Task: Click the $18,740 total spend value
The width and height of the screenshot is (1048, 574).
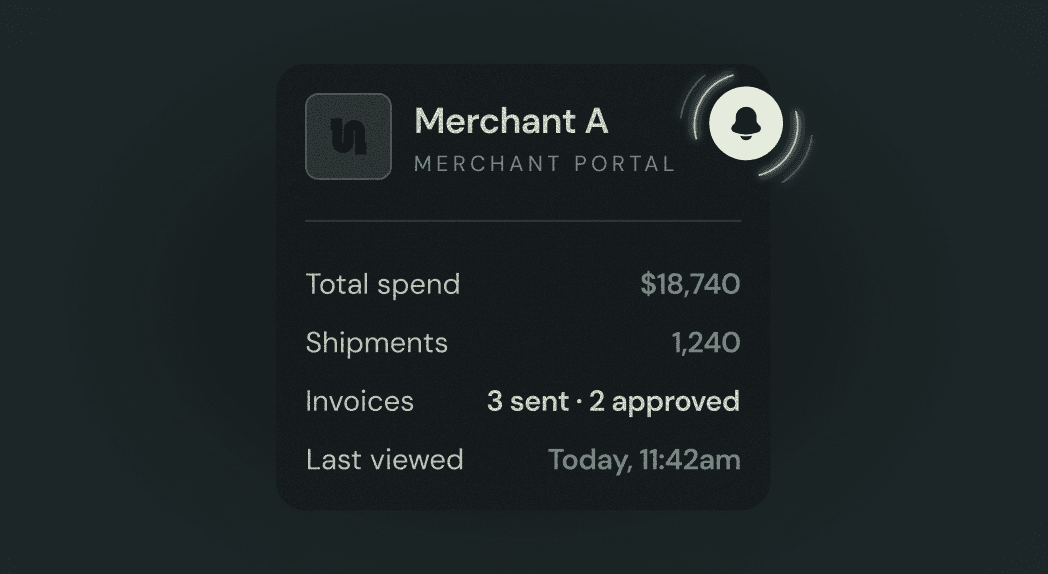Action: tap(690, 284)
